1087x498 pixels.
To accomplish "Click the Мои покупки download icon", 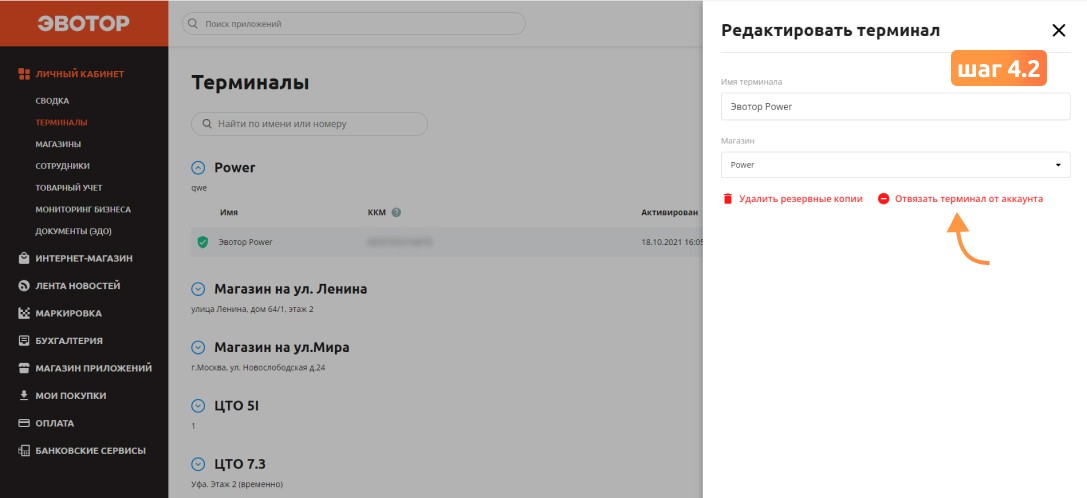I will click(24, 395).
